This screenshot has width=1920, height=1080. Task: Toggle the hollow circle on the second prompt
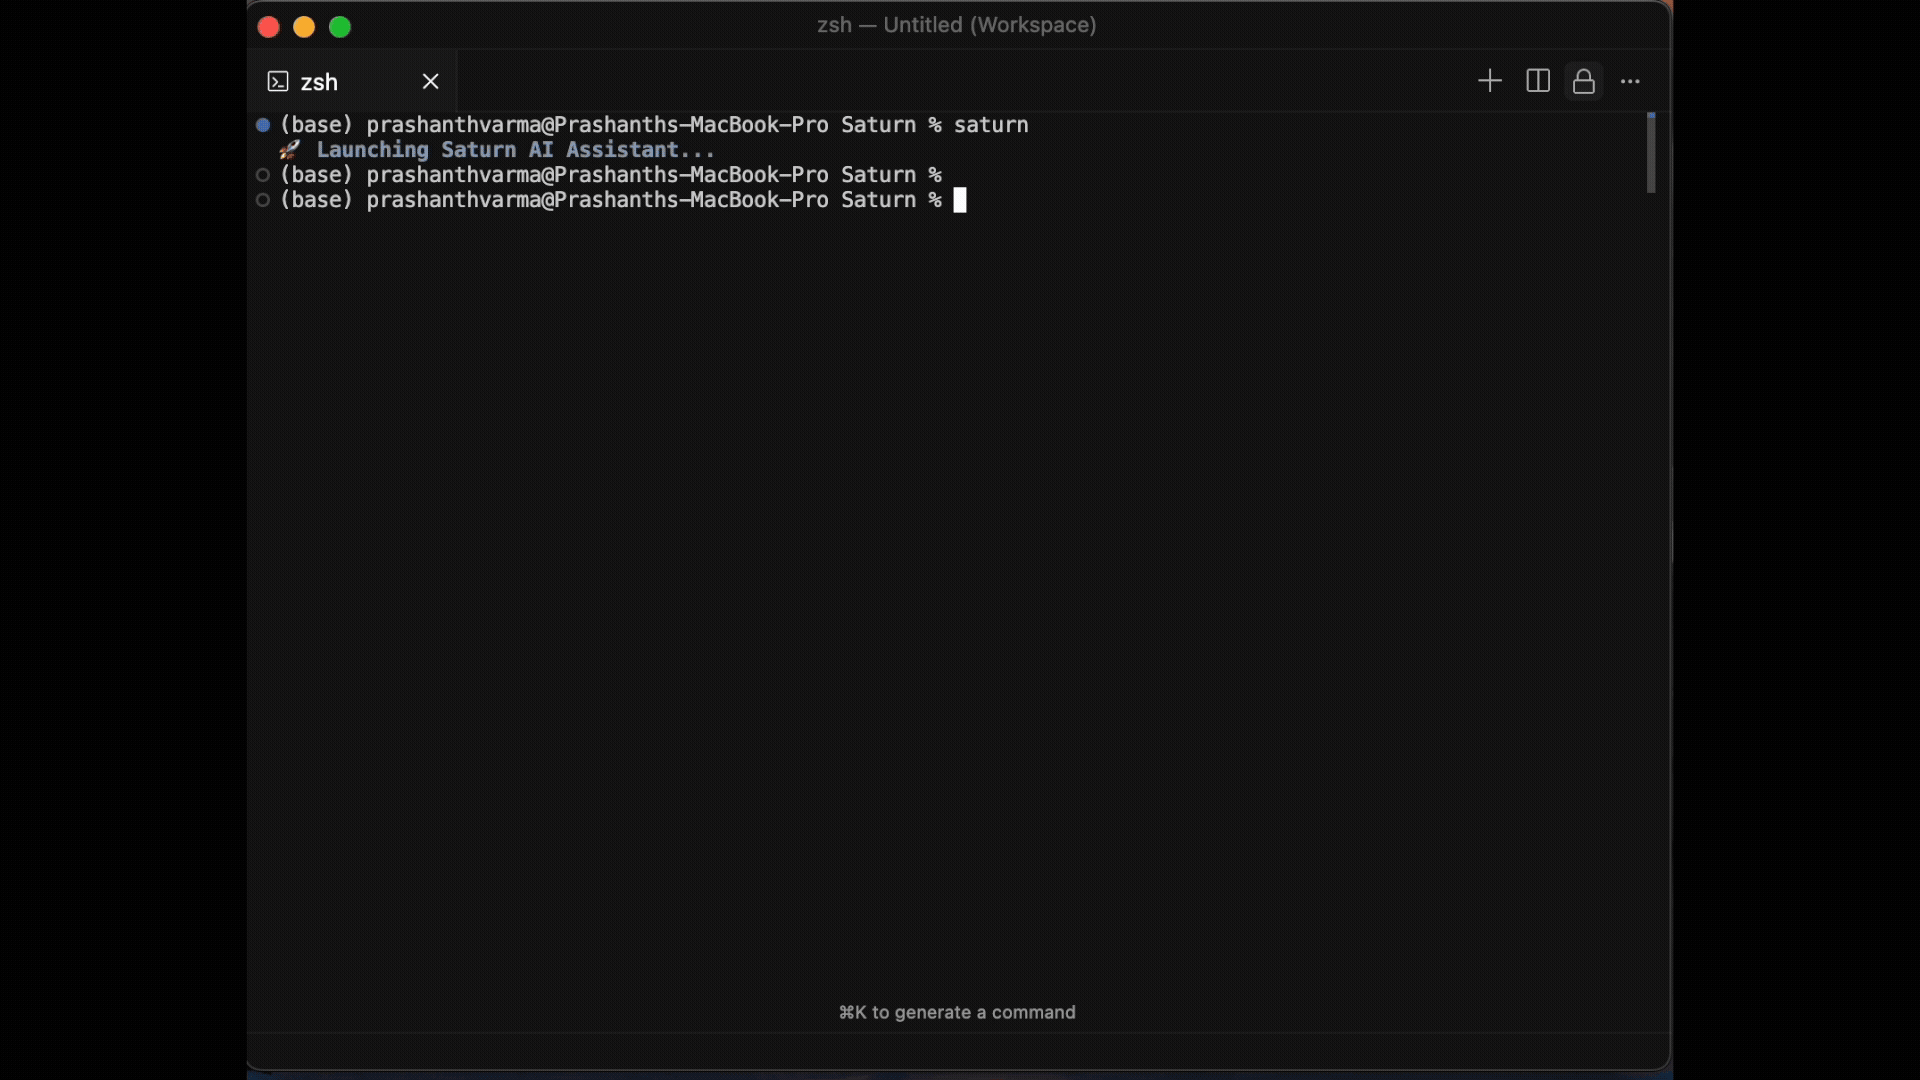point(263,174)
